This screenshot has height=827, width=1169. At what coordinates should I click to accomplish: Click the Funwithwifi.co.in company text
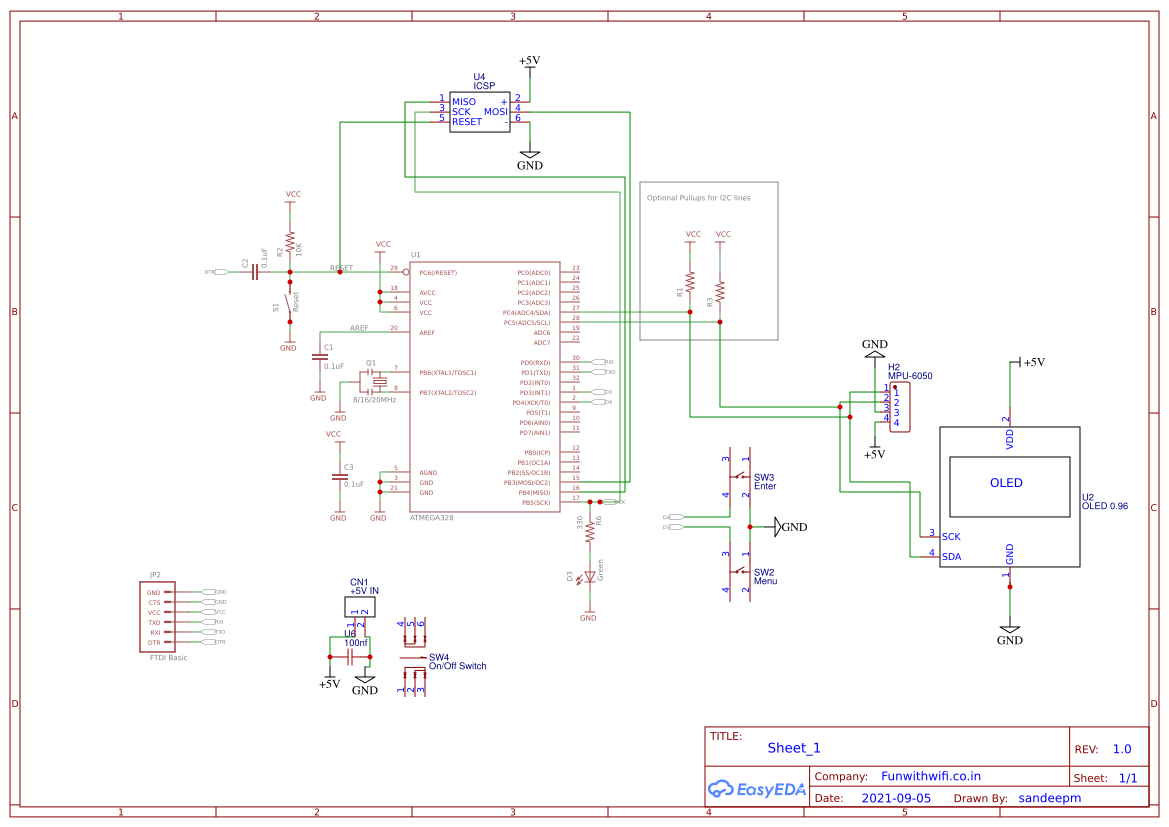click(934, 776)
